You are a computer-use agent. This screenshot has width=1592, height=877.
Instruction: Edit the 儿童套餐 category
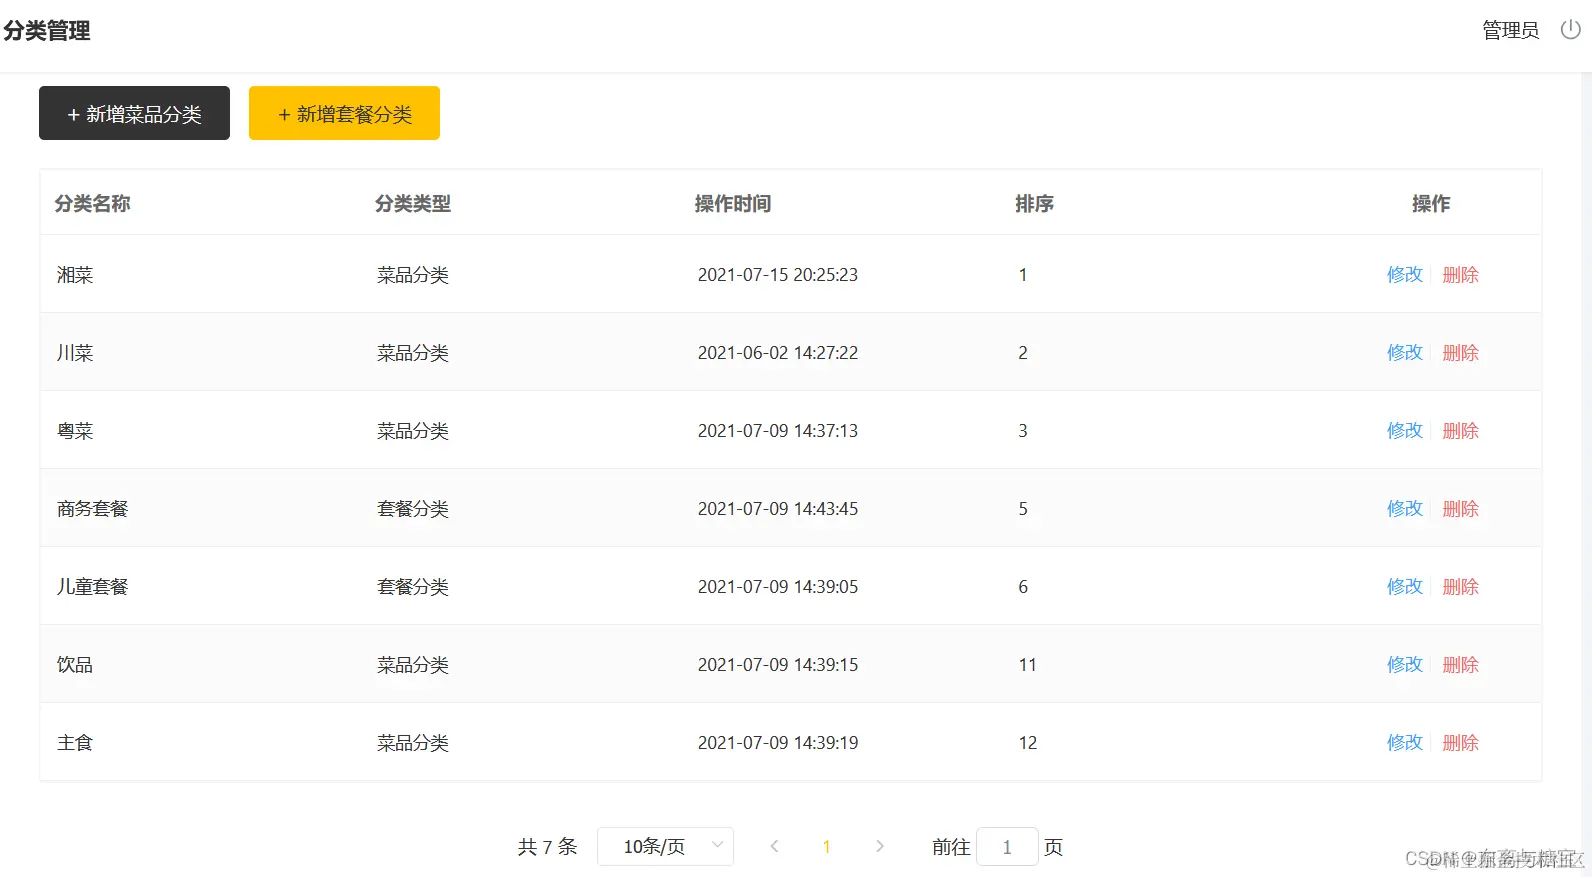coord(1404,586)
